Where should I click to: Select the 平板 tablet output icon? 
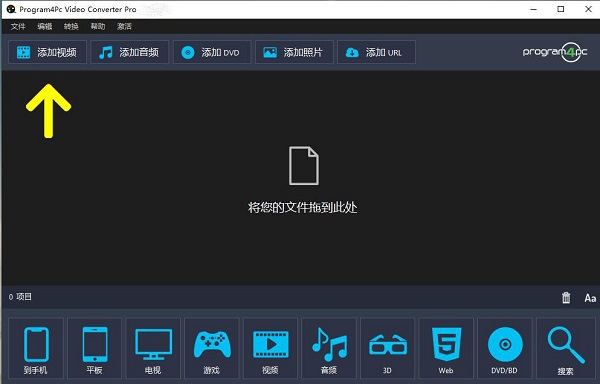pyautogui.click(x=95, y=348)
